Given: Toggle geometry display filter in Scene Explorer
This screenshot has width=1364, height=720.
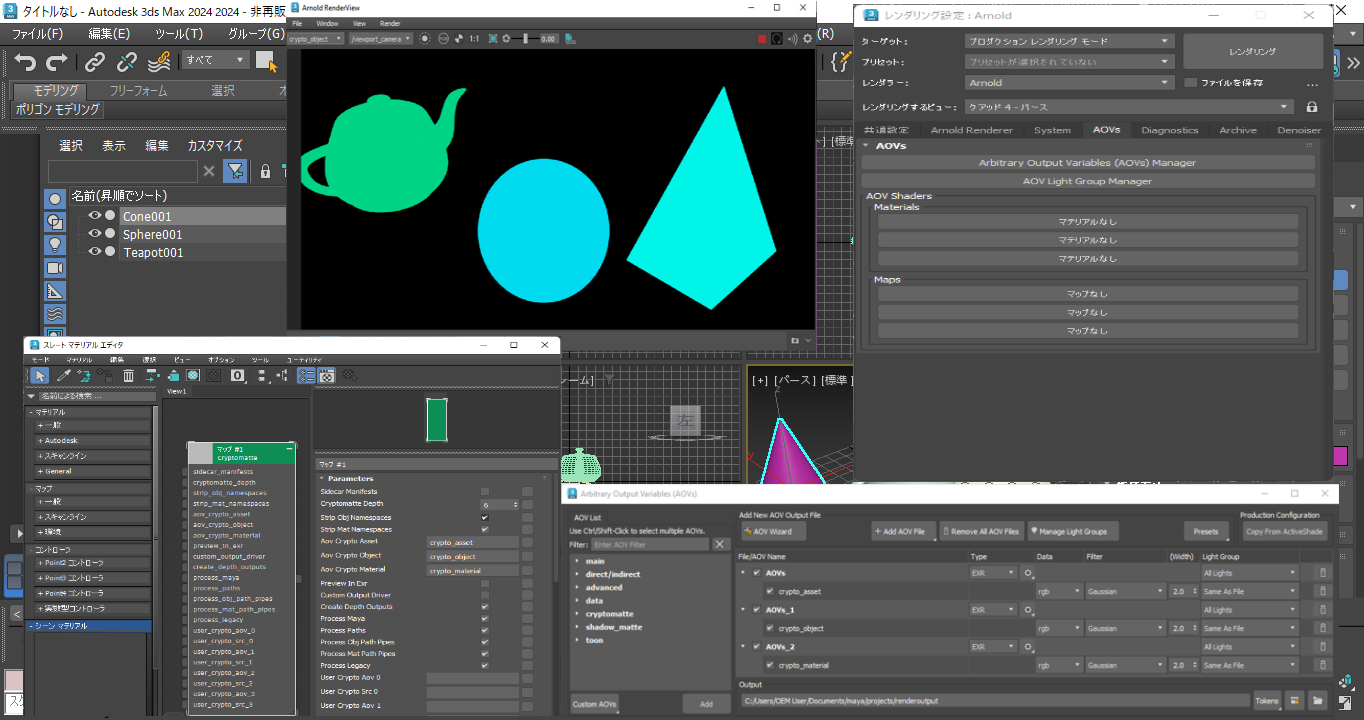Looking at the screenshot, I should [55, 198].
